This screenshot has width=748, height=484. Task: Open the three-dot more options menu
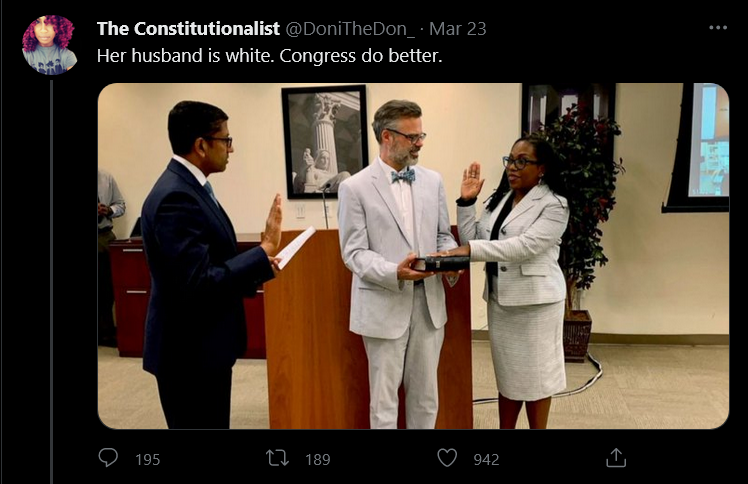[x=718, y=28]
